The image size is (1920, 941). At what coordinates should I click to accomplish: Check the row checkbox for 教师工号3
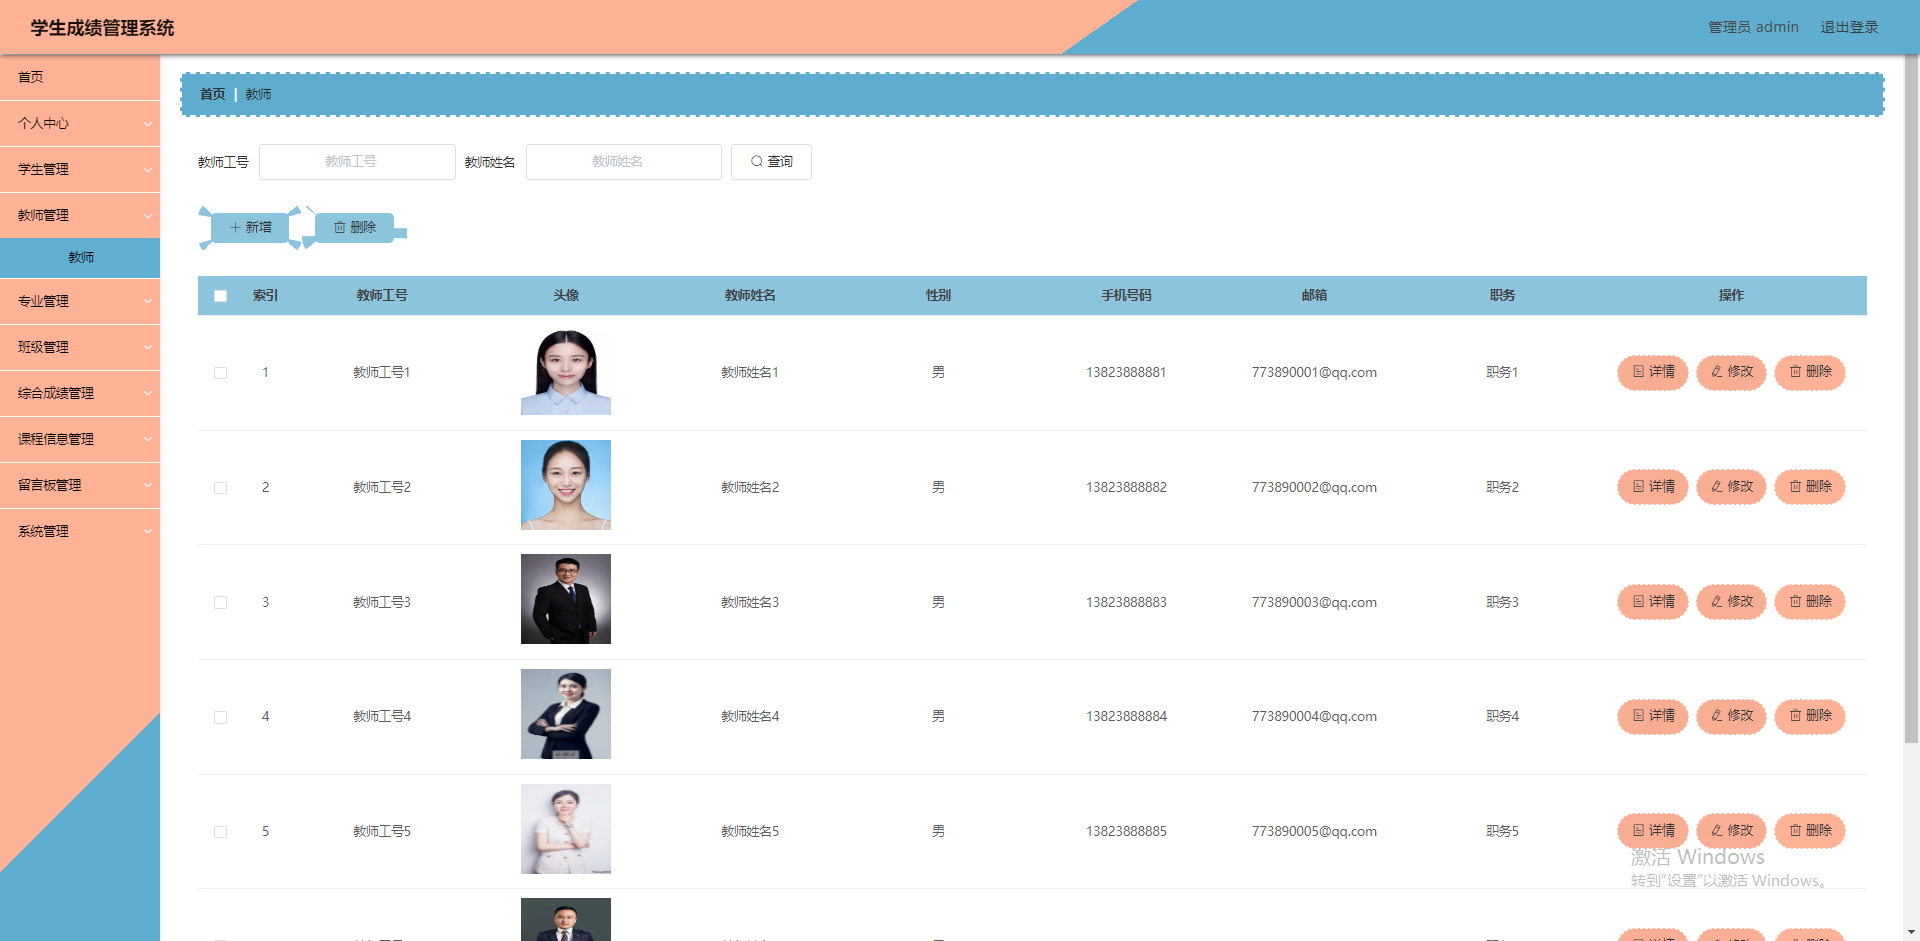point(220,602)
